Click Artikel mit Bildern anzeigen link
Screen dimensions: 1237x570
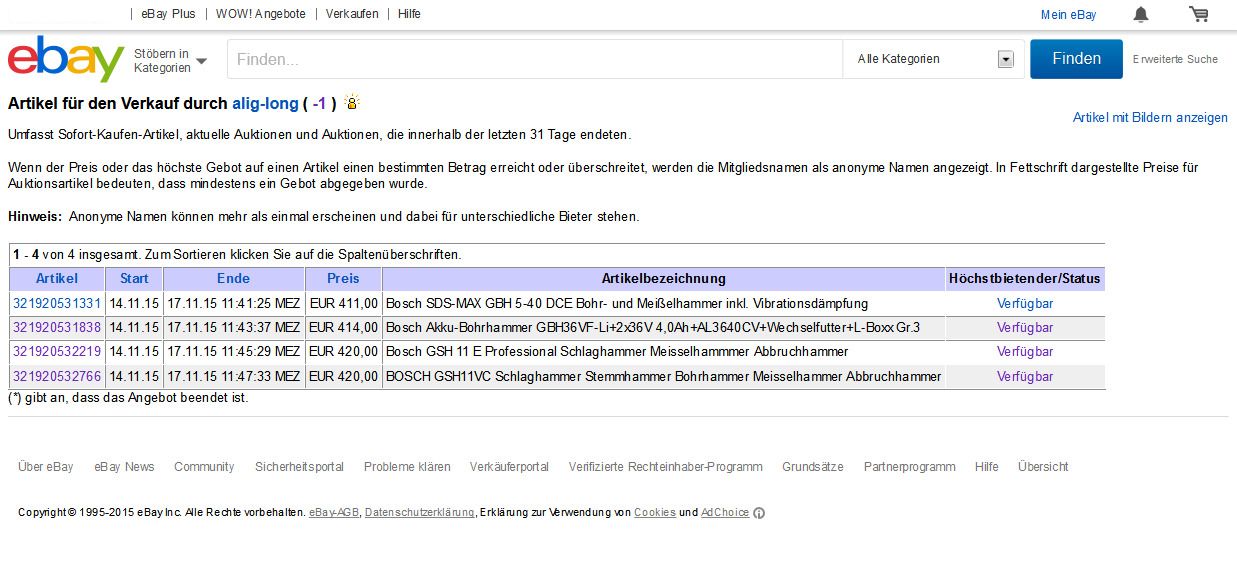tap(1150, 117)
